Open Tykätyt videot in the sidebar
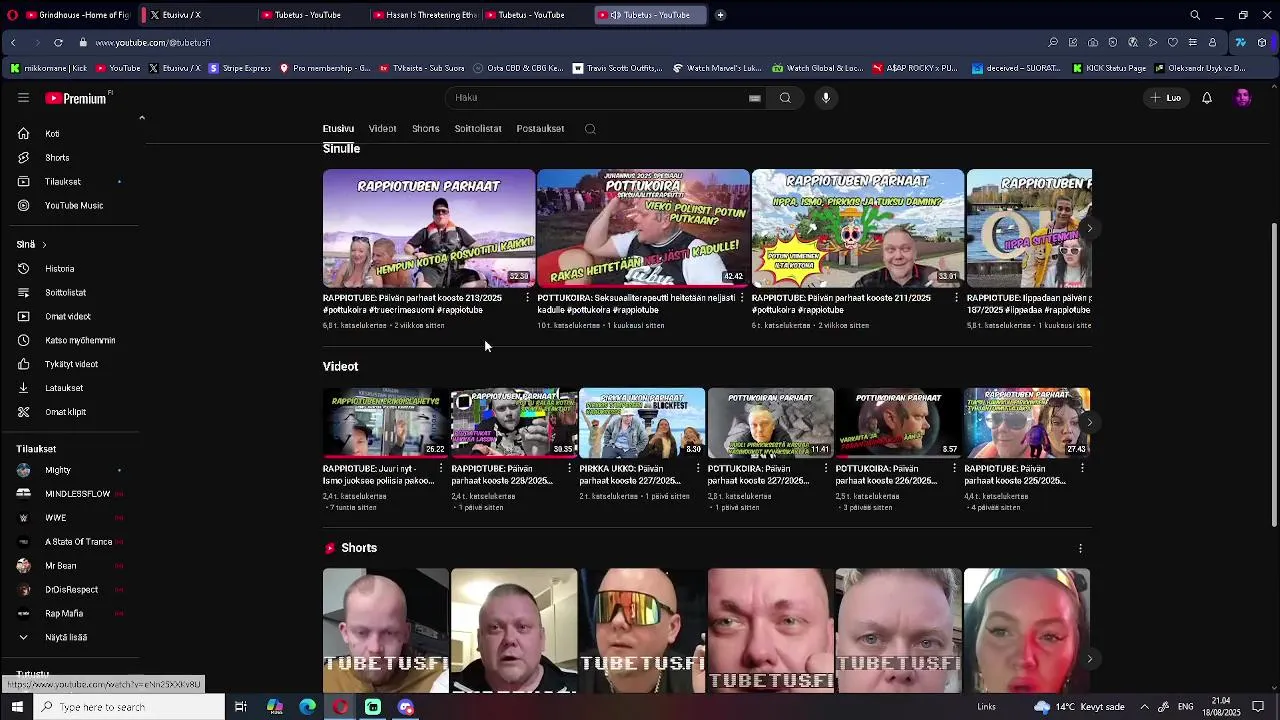 70,365
